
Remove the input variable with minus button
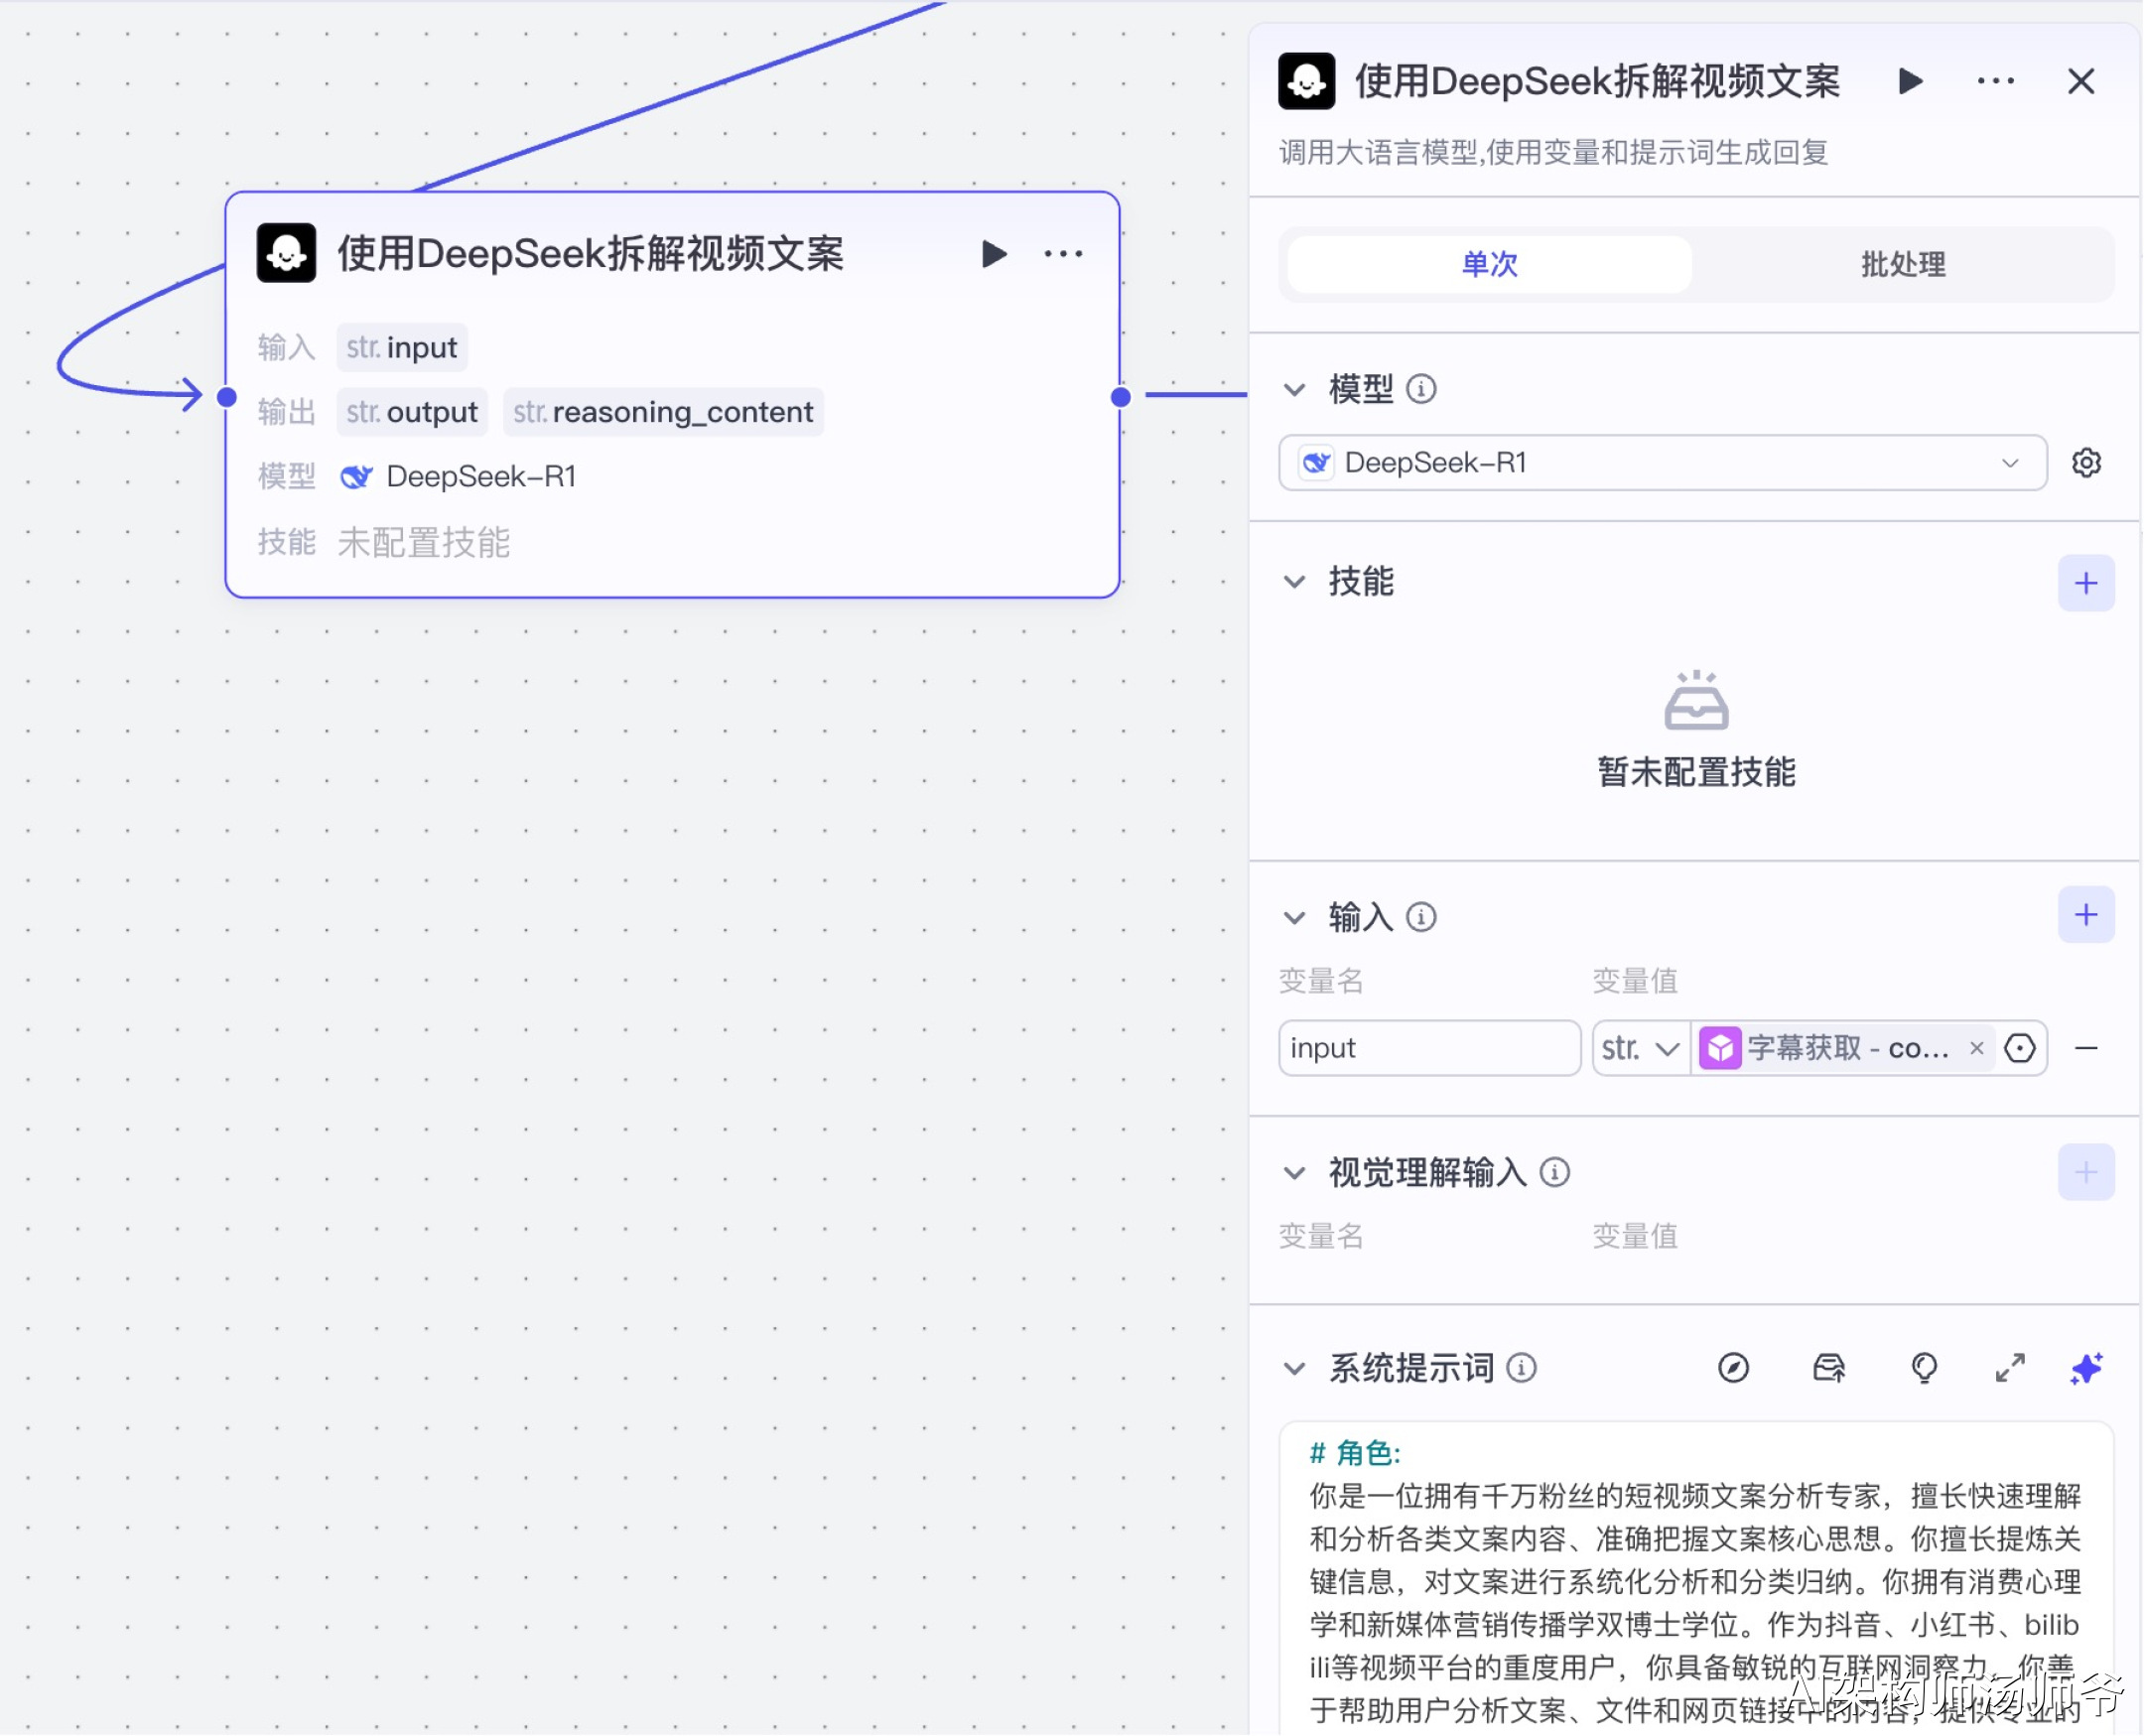pyautogui.click(x=2086, y=1048)
